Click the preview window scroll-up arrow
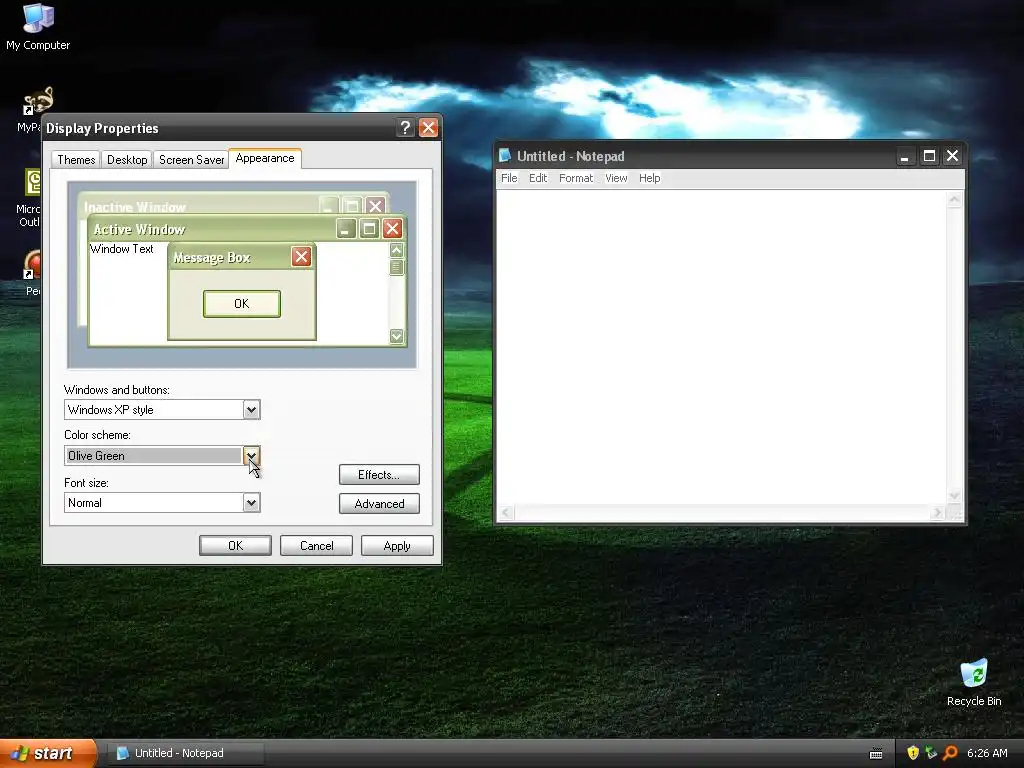This screenshot has height=768, width=1024. [x=396, y=250]
